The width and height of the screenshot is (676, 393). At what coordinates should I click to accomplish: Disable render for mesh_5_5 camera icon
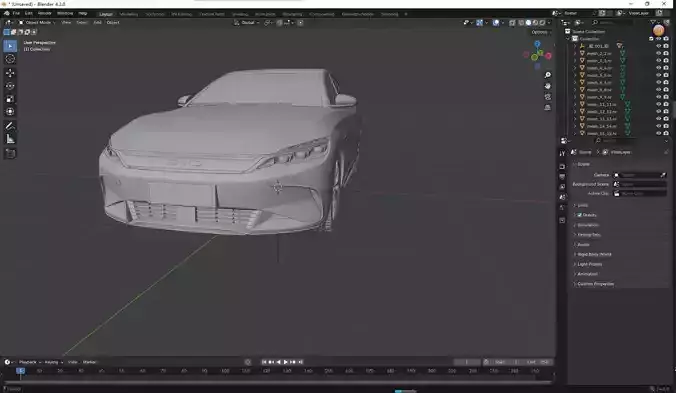(x=666, y=75)
